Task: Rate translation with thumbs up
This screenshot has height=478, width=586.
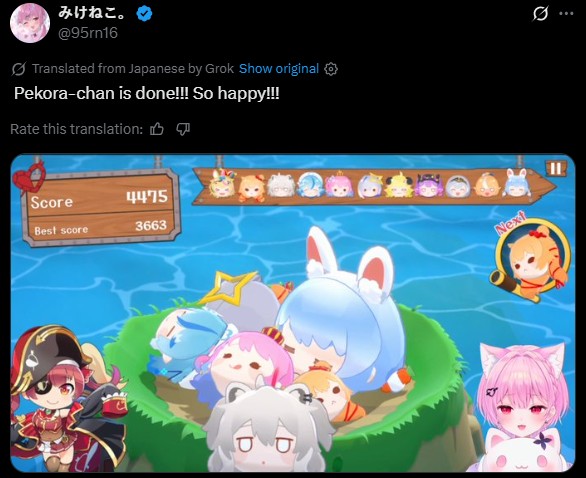Action: pos(157,129)
